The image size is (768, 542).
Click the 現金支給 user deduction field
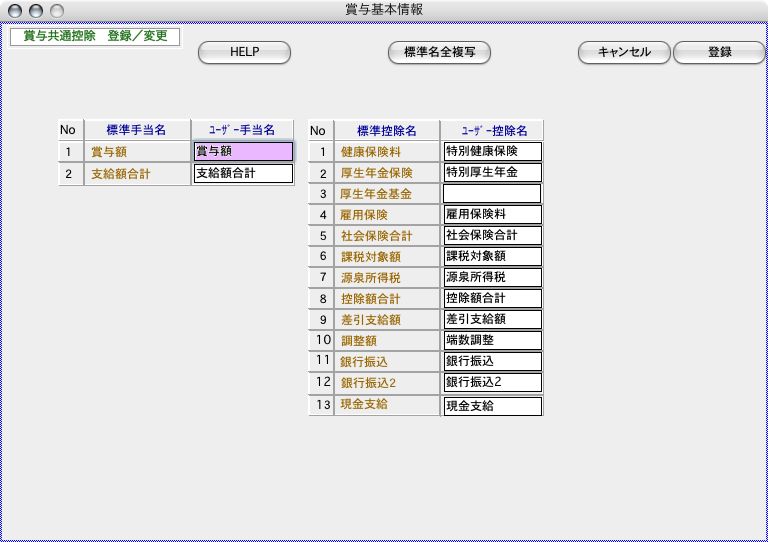[x=492, y=406]
